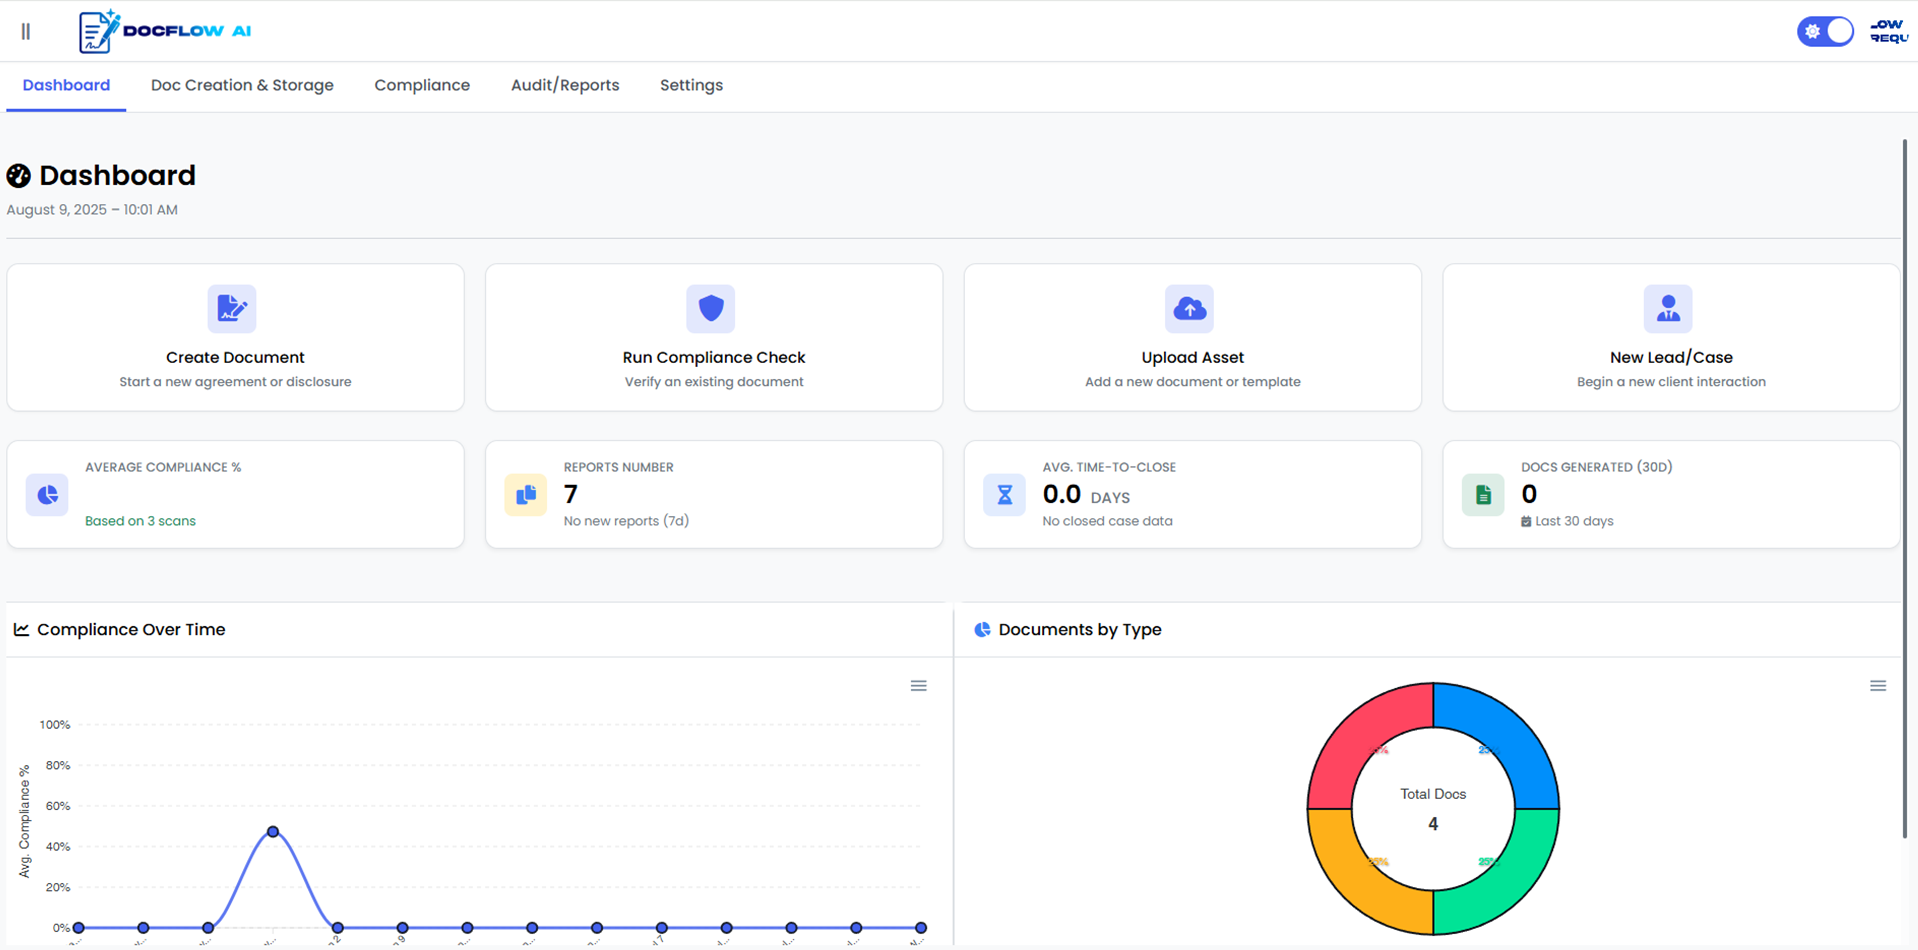Click the 'No new reports (7d)' text
The image size is (1918, 950).
tap(626, 521)
